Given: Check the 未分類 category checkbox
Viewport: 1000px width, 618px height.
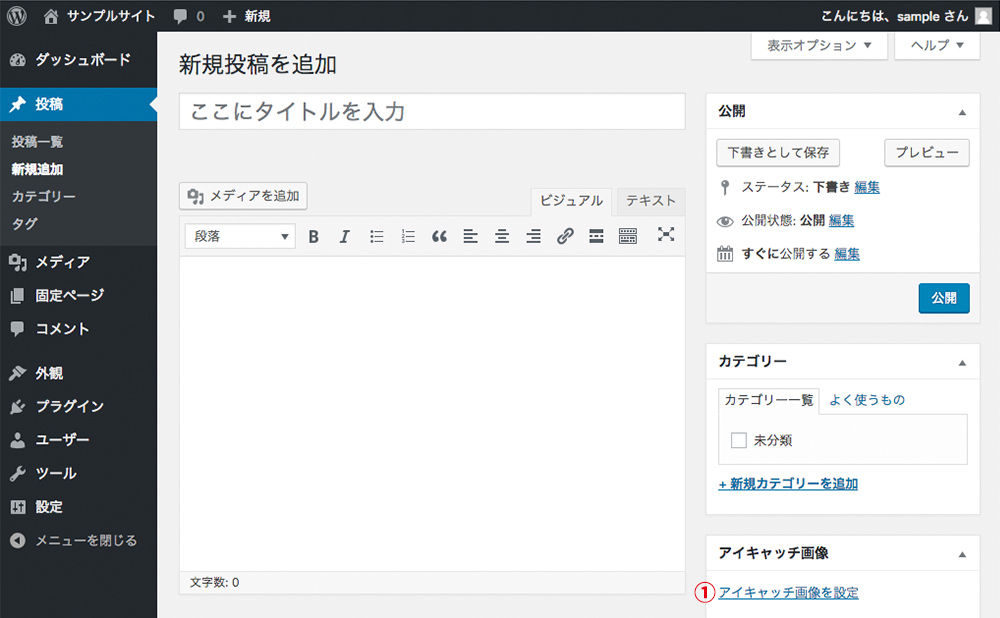Looking at the screenshot, I should coord(739,440).
